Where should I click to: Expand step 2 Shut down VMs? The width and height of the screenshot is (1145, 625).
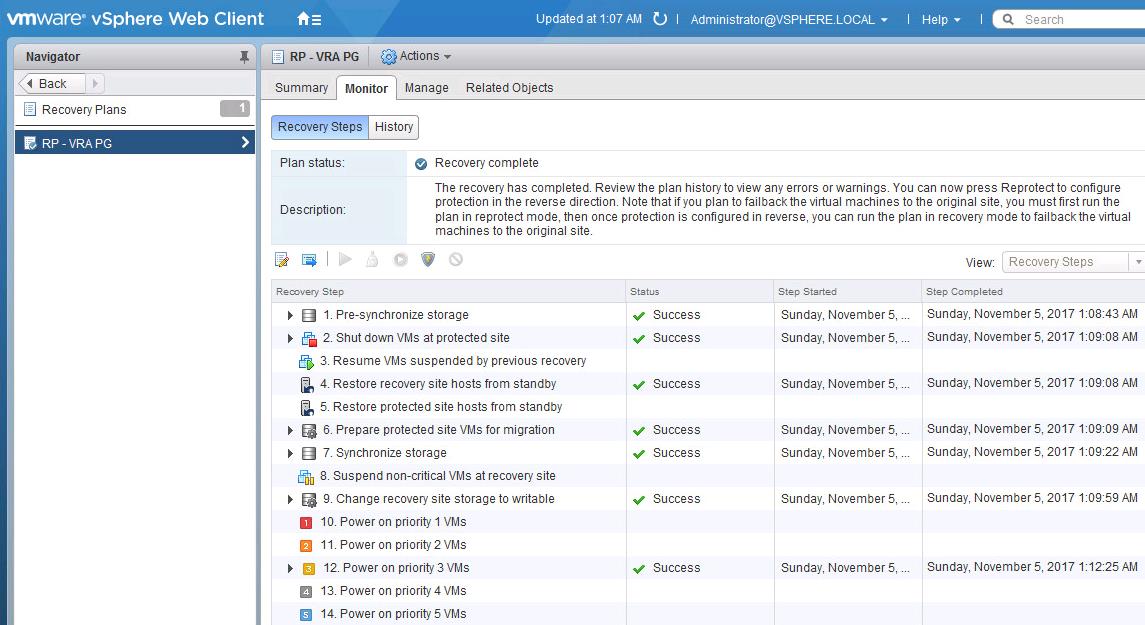[290, 338]
